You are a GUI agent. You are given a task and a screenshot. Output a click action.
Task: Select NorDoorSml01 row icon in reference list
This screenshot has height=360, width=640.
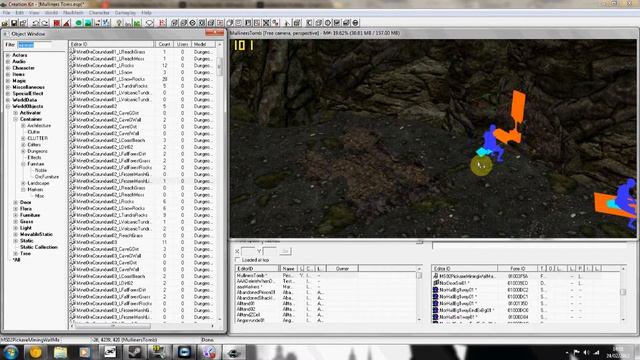coord(436,283)
